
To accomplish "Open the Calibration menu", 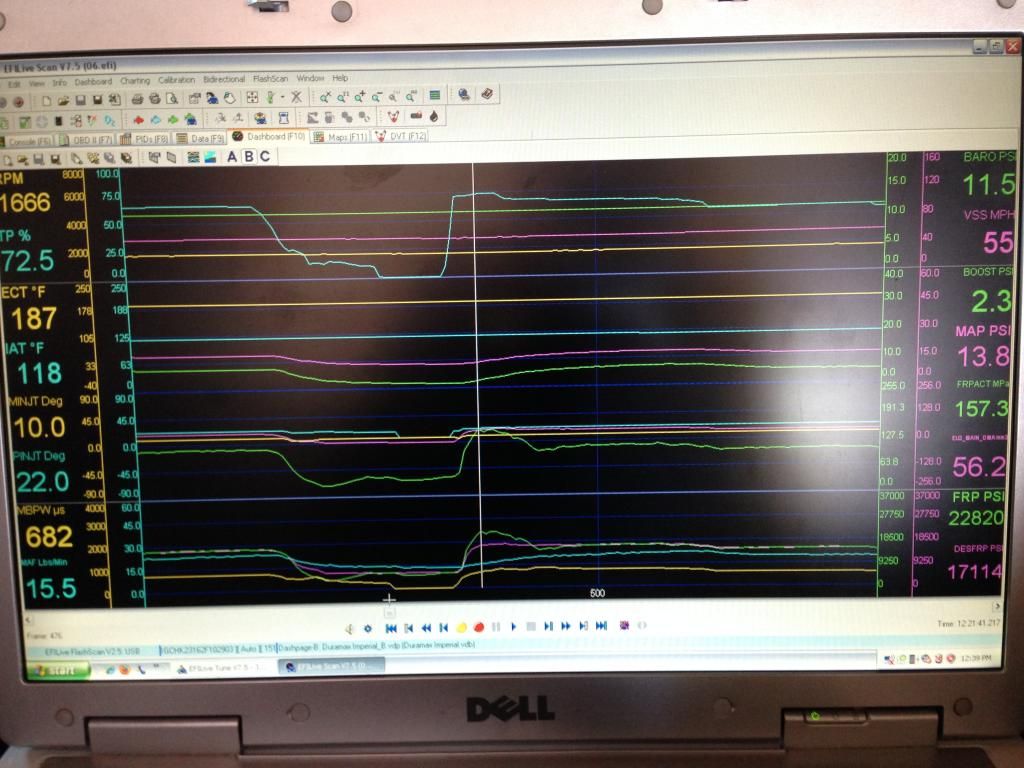I will (176, 80).
